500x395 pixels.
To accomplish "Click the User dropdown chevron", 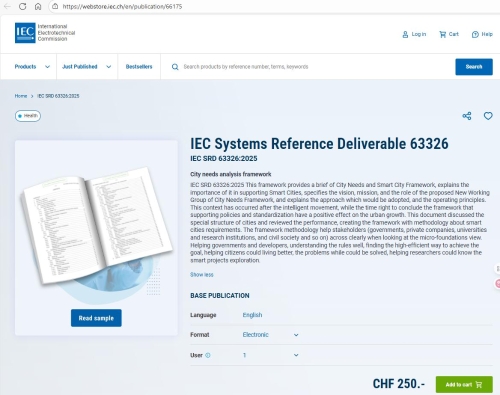I will coord(296,355).
